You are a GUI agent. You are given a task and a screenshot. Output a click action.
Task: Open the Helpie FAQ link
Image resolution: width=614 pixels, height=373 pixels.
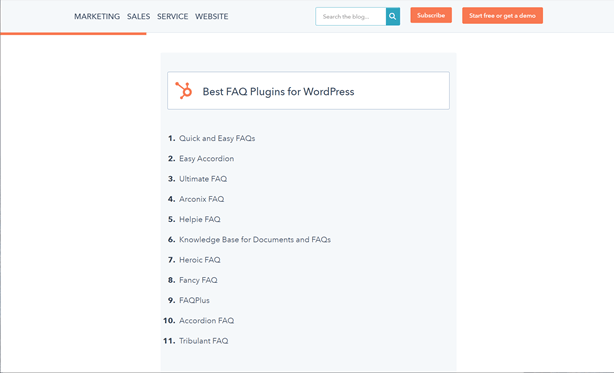tap(200, 219)
